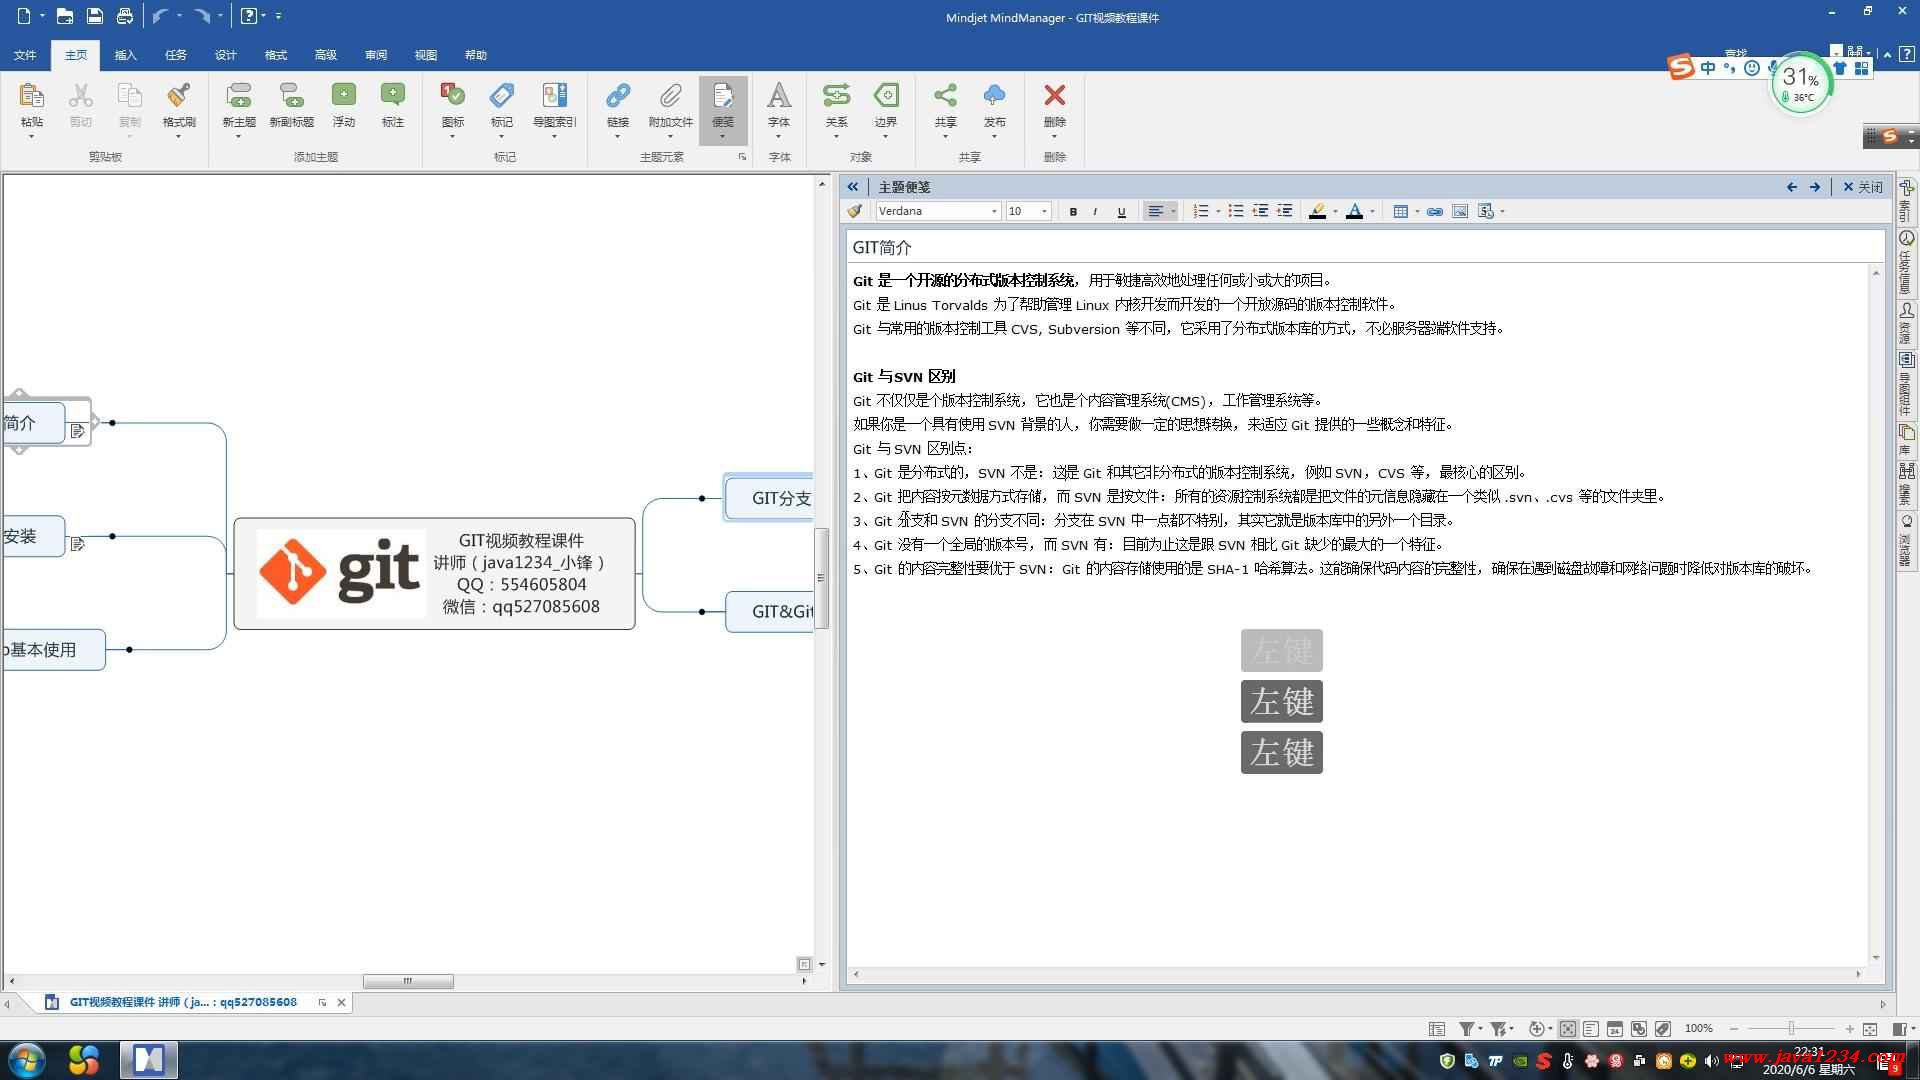The width and height of the screenshot is (1920, 1080).
Task: Insert hyperlink in the notes toolbar
Action: [x=1435, y=211]
